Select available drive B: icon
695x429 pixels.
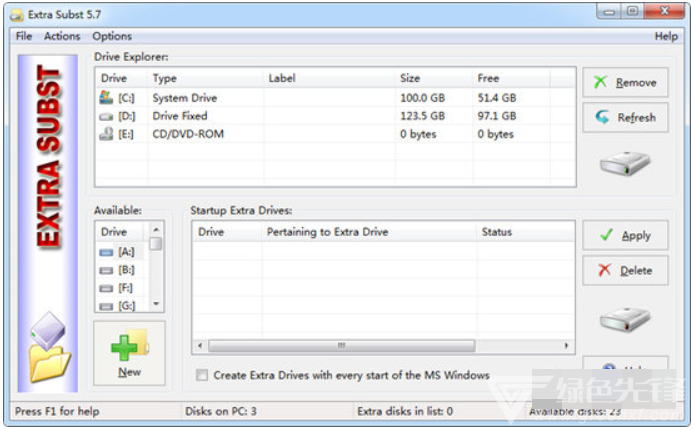[x=106, y=270]
